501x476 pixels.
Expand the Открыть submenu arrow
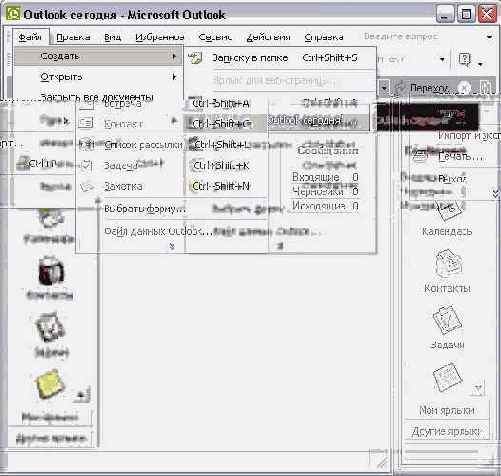(174, 77)
